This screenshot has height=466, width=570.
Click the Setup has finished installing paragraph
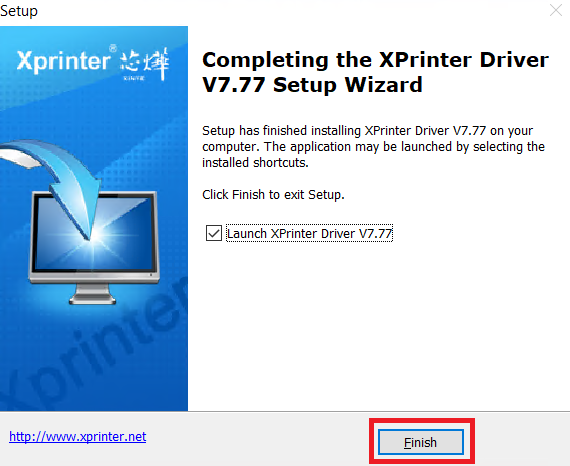point(373,146)
